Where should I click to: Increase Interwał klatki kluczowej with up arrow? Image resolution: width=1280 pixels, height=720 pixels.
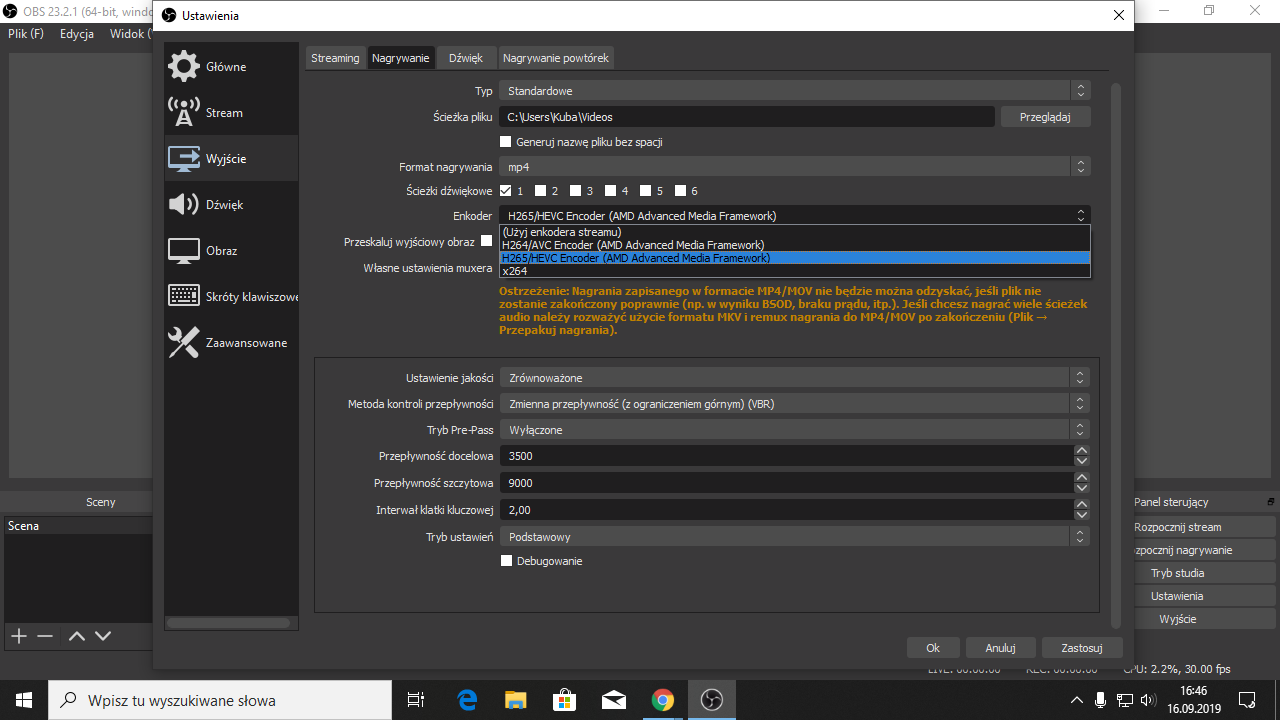[x=1081, y=505]
